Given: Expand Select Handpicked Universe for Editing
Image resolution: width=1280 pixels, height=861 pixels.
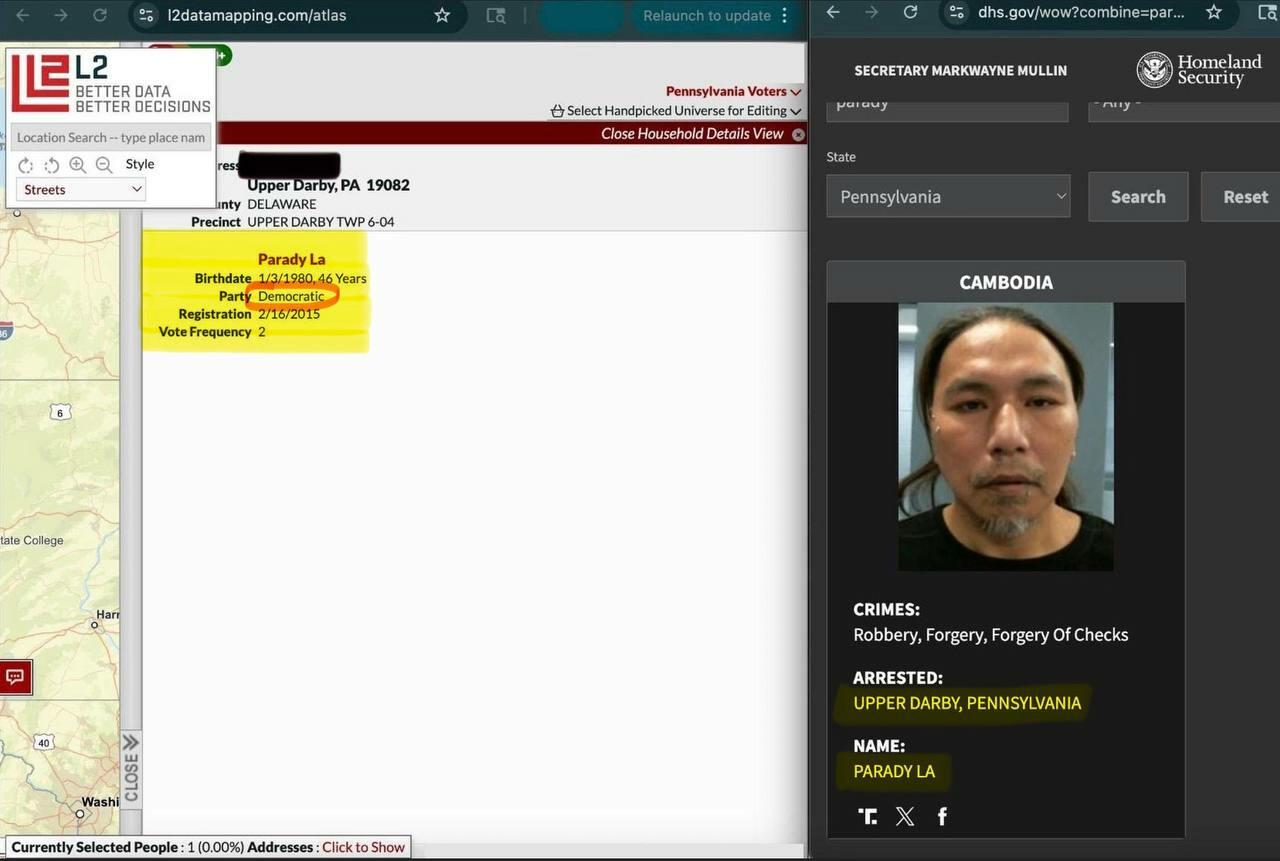Looking at the screenshot, I should (x=676, y=111).
